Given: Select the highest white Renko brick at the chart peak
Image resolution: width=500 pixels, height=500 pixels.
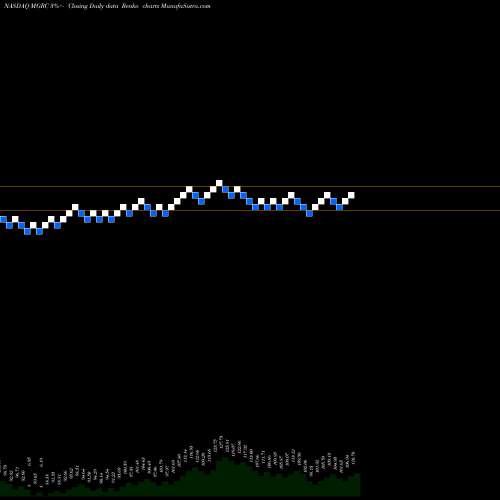Looking at the screenshot, I should tap(219, 183).
